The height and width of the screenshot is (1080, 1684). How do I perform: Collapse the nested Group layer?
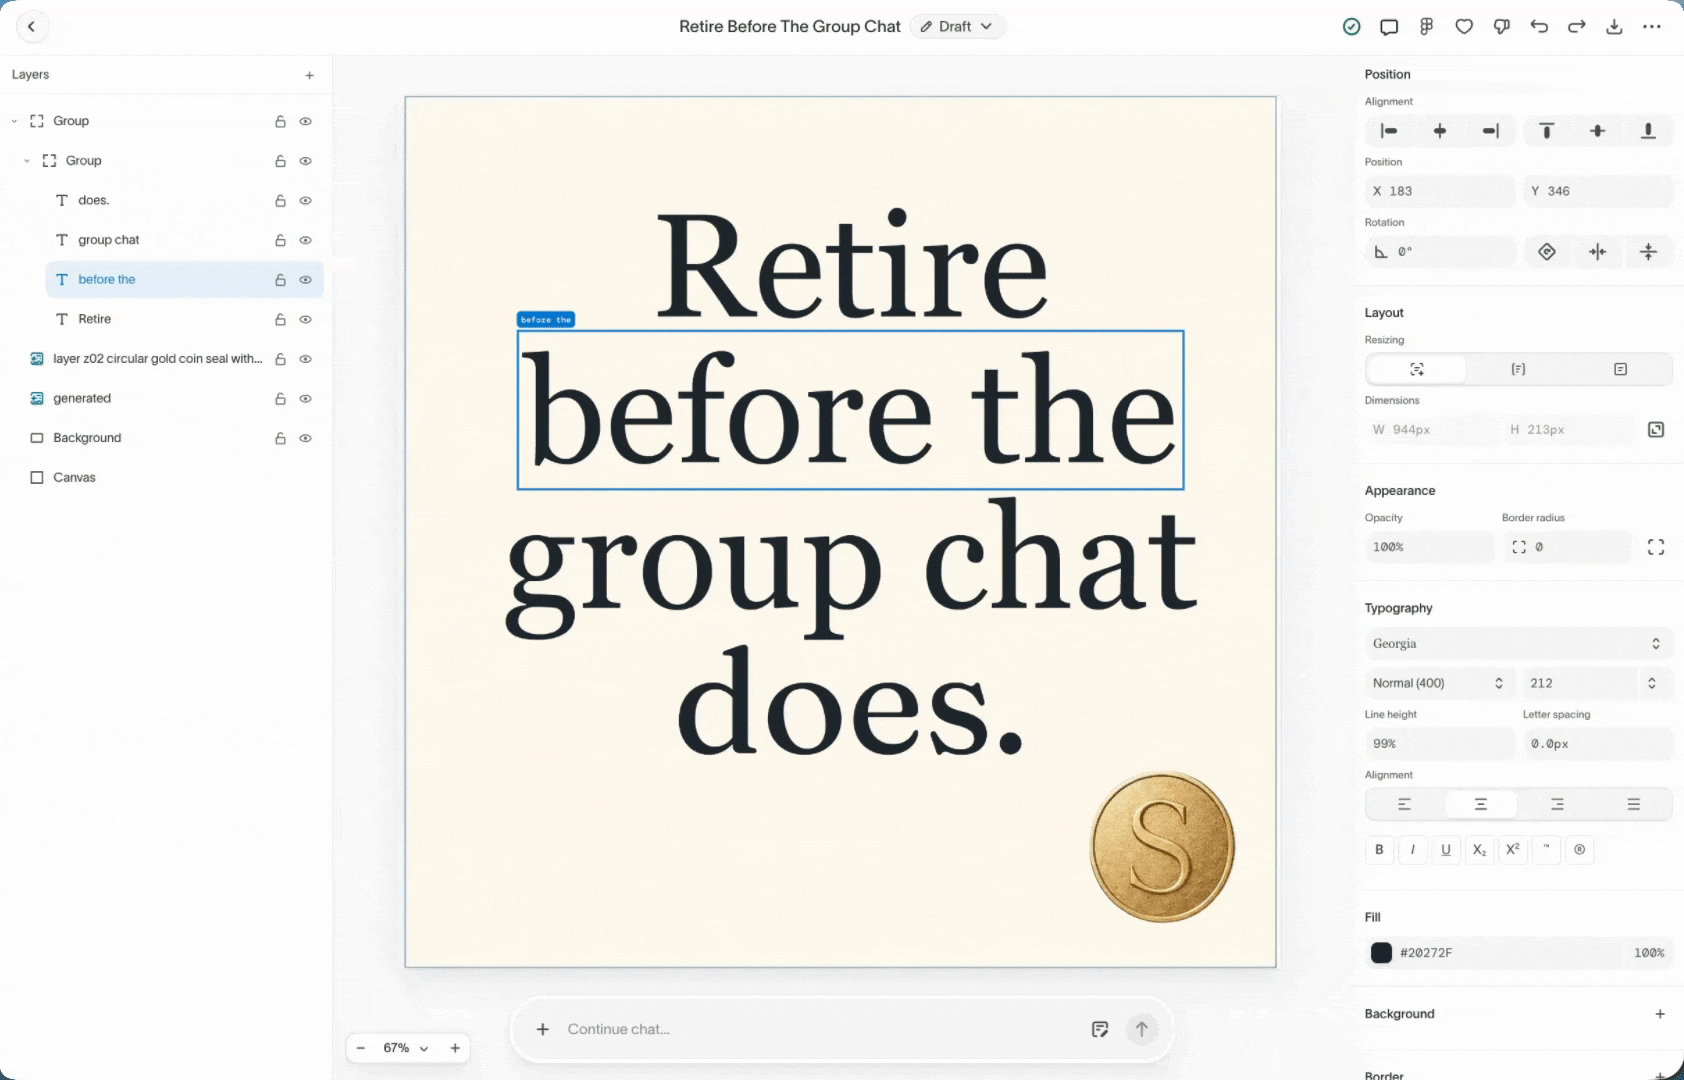(x=27, y=161)
